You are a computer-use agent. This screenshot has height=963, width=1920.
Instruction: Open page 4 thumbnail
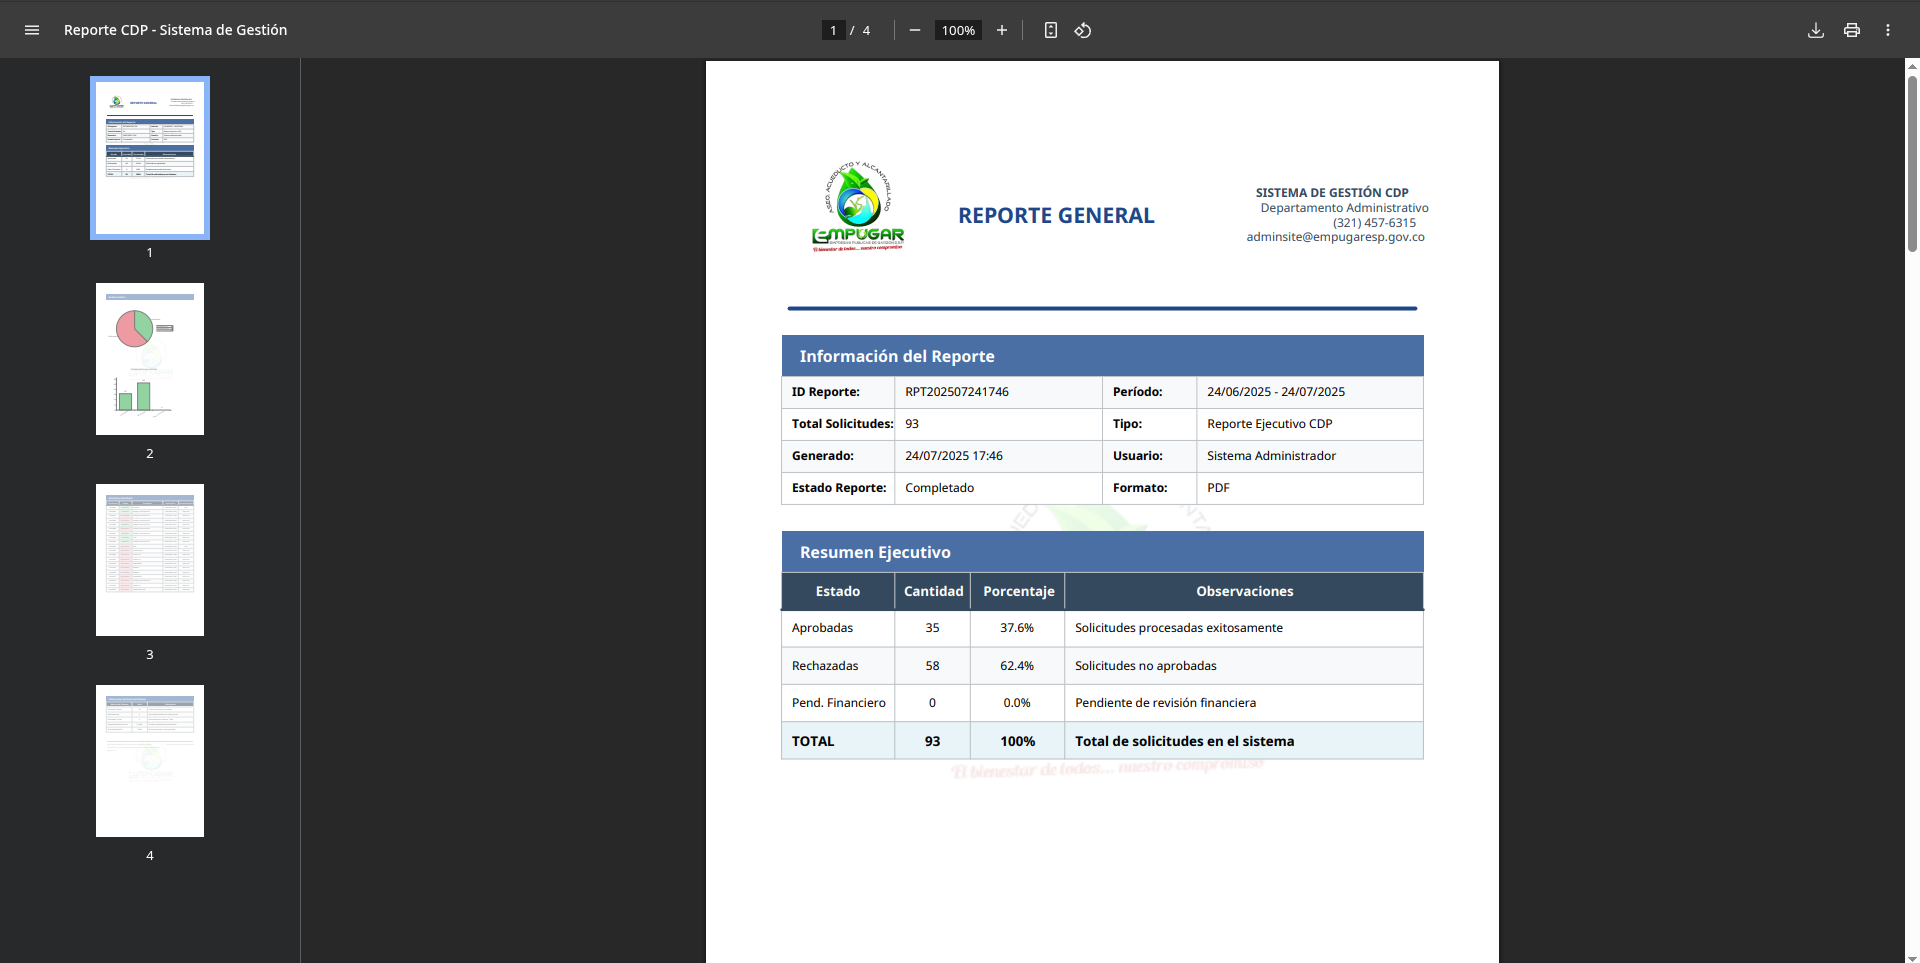click(x=150, y=761)
